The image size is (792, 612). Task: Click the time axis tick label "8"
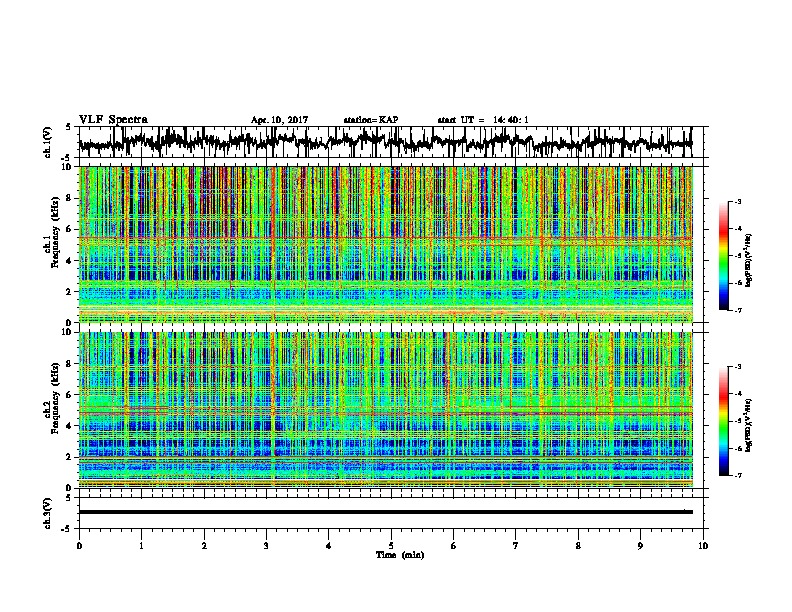pyautogui.click(x=578, y=546)
